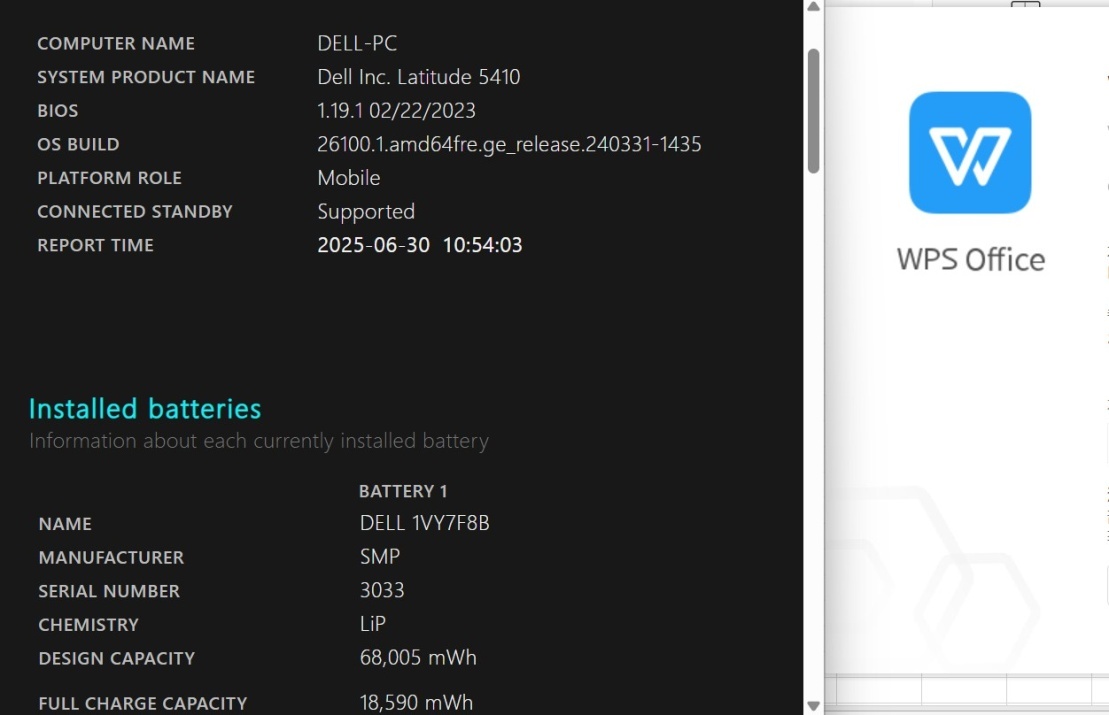Click the vertical scrollbar thumb of battery report
This screenshot has height=715, width=1109.
813,111
